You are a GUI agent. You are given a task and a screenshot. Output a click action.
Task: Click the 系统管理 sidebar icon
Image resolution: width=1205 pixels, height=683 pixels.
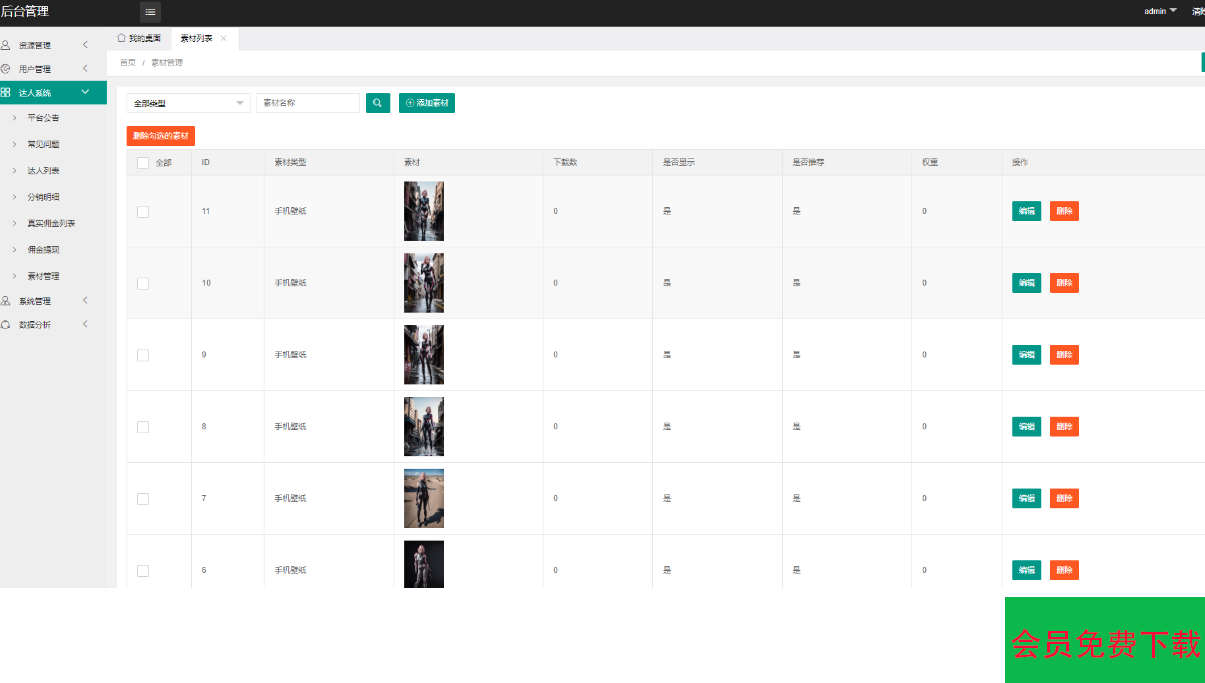tap(6, 301)
